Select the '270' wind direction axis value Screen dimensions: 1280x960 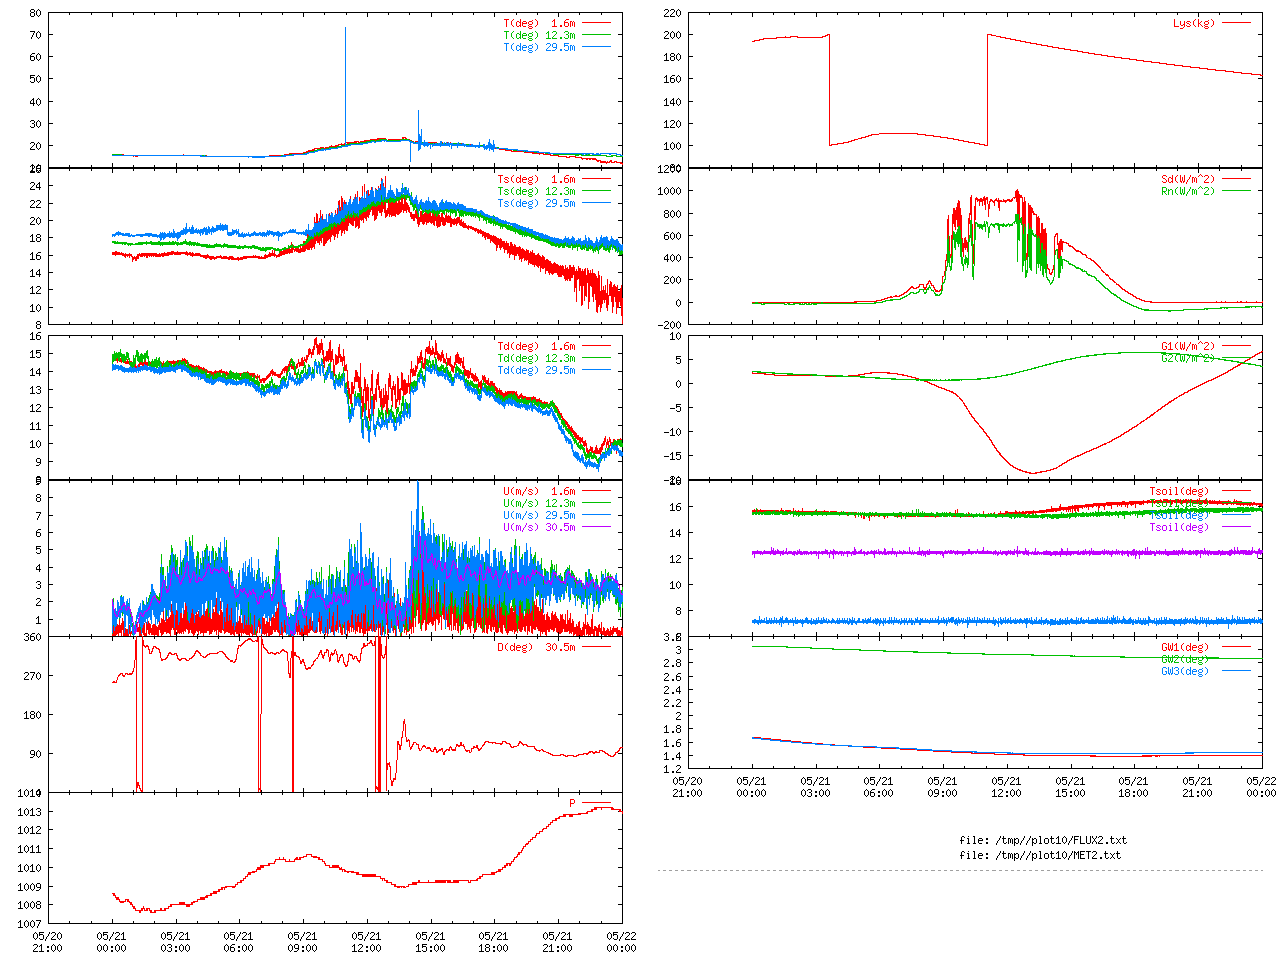32,677
